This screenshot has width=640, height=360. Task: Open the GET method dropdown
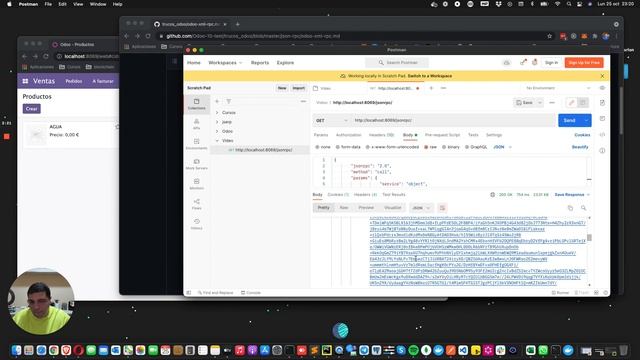click(x=331, y=120)
